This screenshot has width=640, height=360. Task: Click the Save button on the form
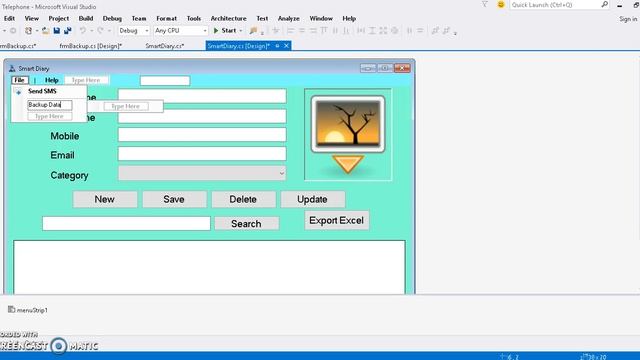click(x=174, y=199)
